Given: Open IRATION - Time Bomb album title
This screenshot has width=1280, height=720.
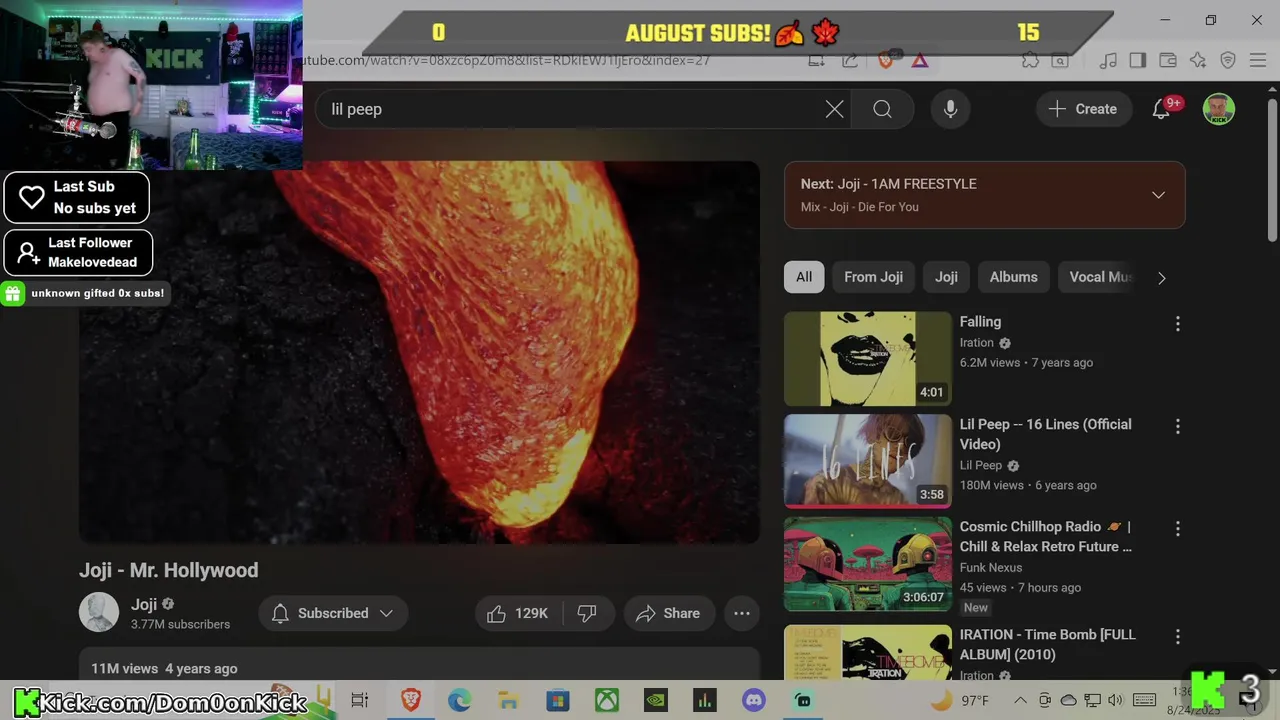Looking at the screenshot, I should pos(1048,644).
